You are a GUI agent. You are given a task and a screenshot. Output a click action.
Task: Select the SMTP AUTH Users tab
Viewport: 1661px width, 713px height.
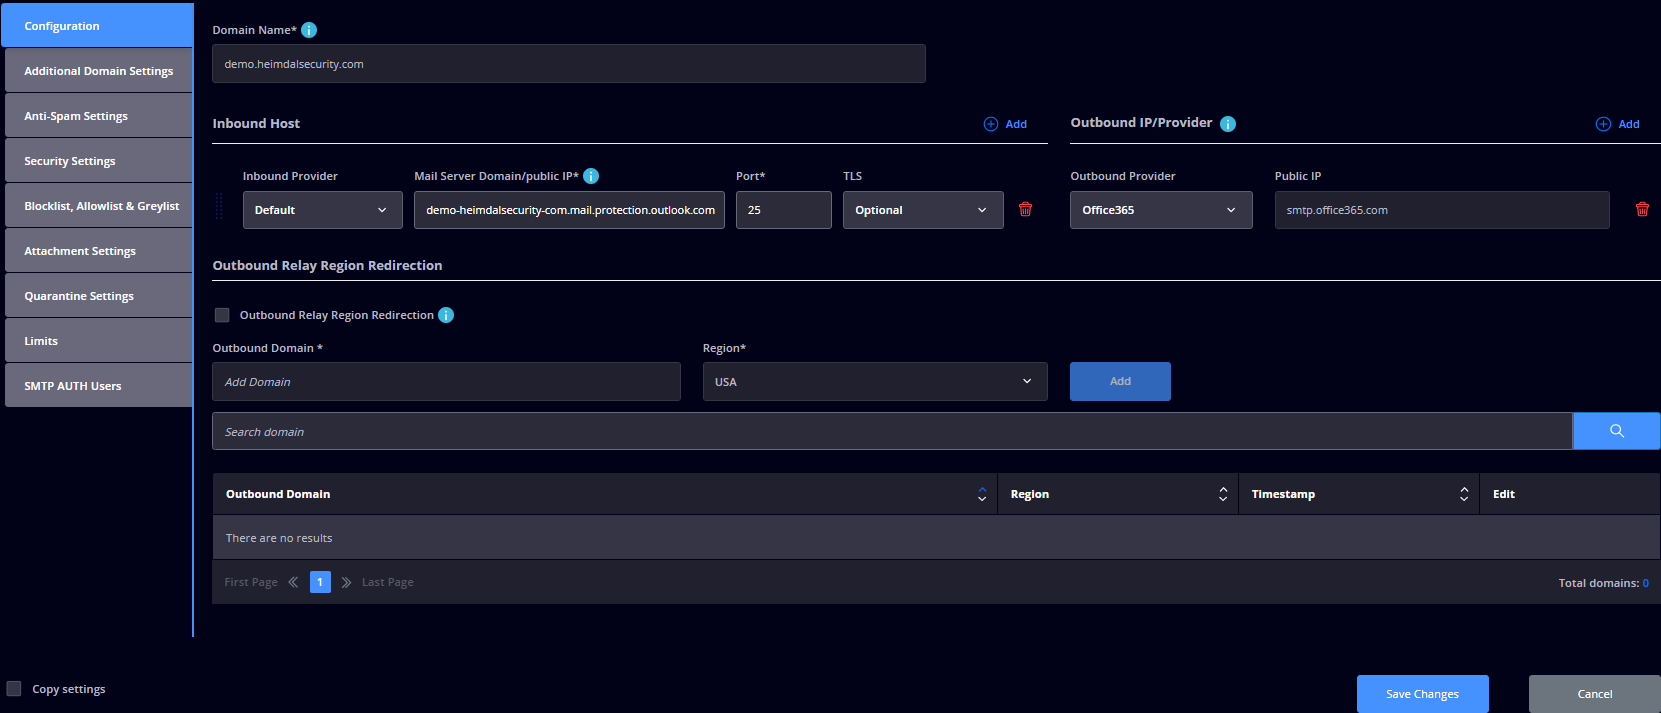98,386
